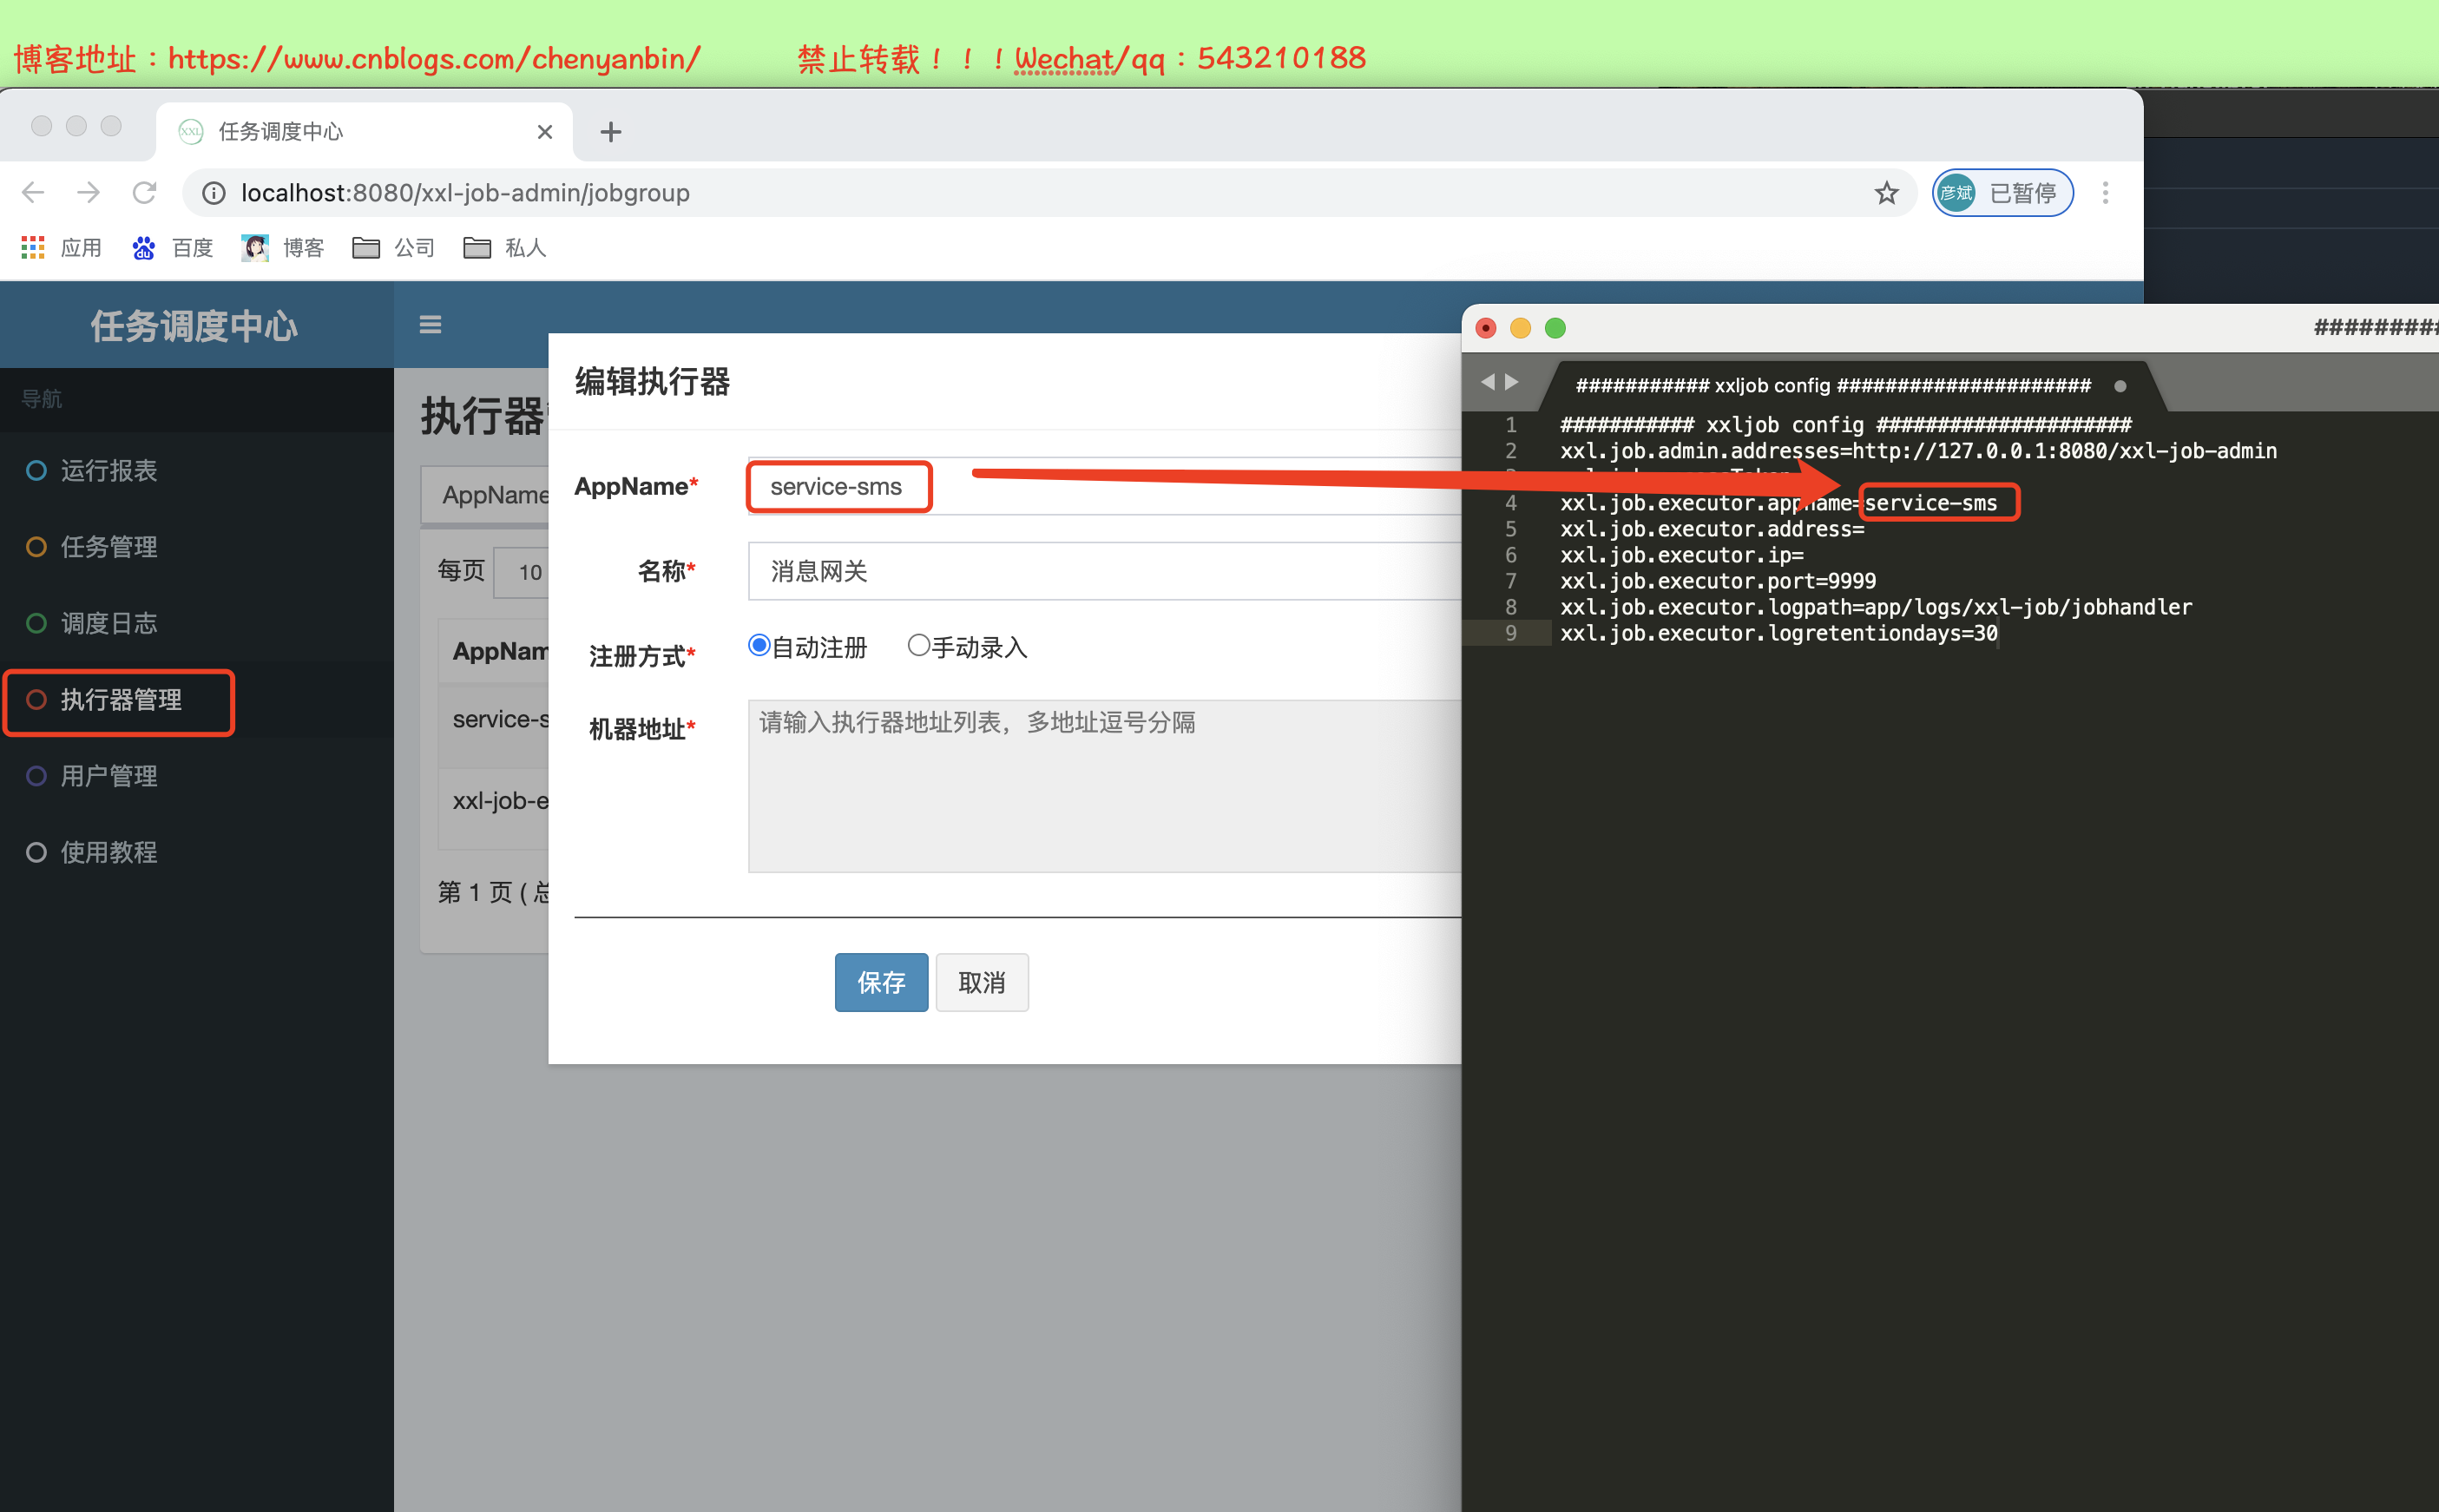Click the Baidu paw bookmark icon
Viewport: 2439px width, 1512px height.
coord(143,247)
